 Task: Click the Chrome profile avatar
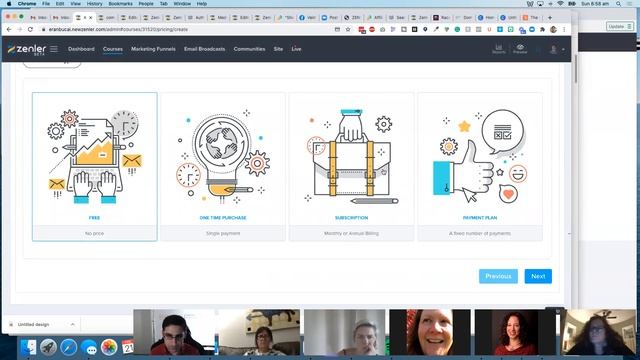pyautogui.click(x=553, y=29)
